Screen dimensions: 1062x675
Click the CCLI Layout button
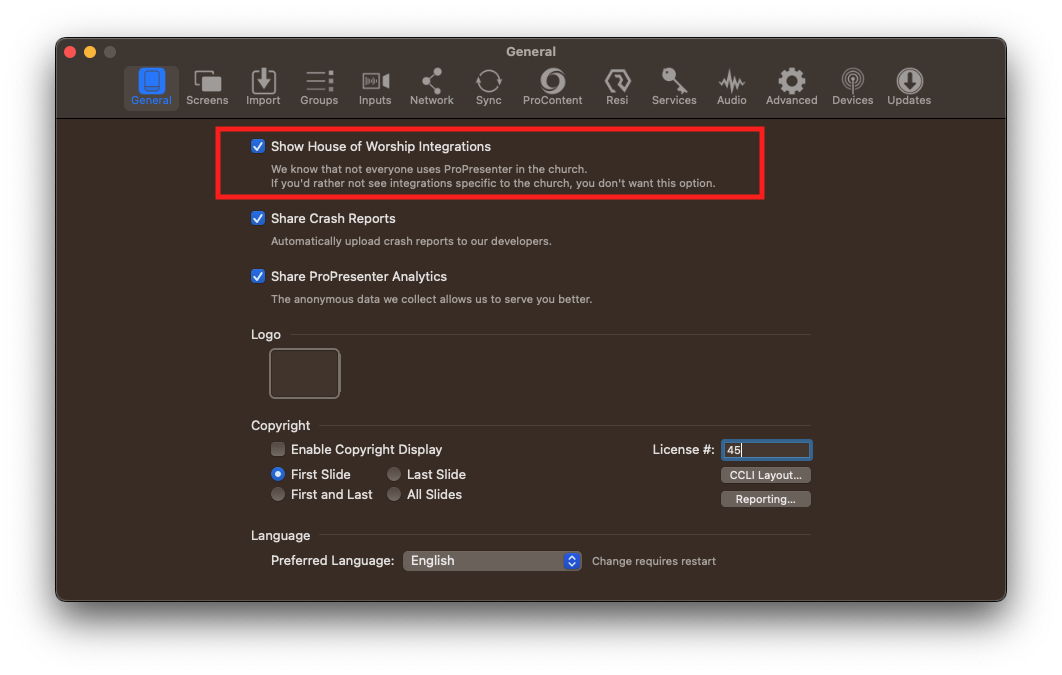pos(765,475)
